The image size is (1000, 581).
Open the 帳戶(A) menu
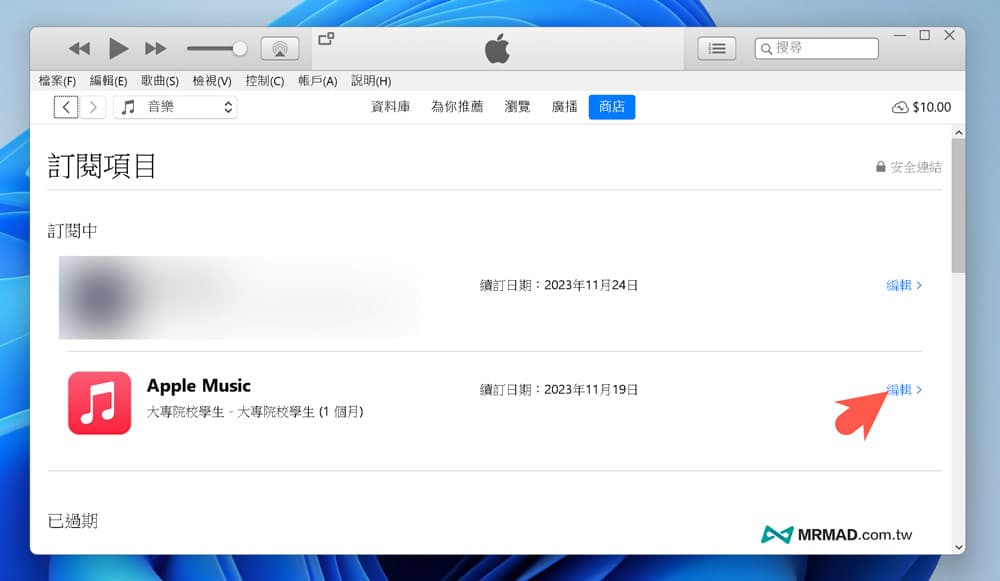point(317,81)
